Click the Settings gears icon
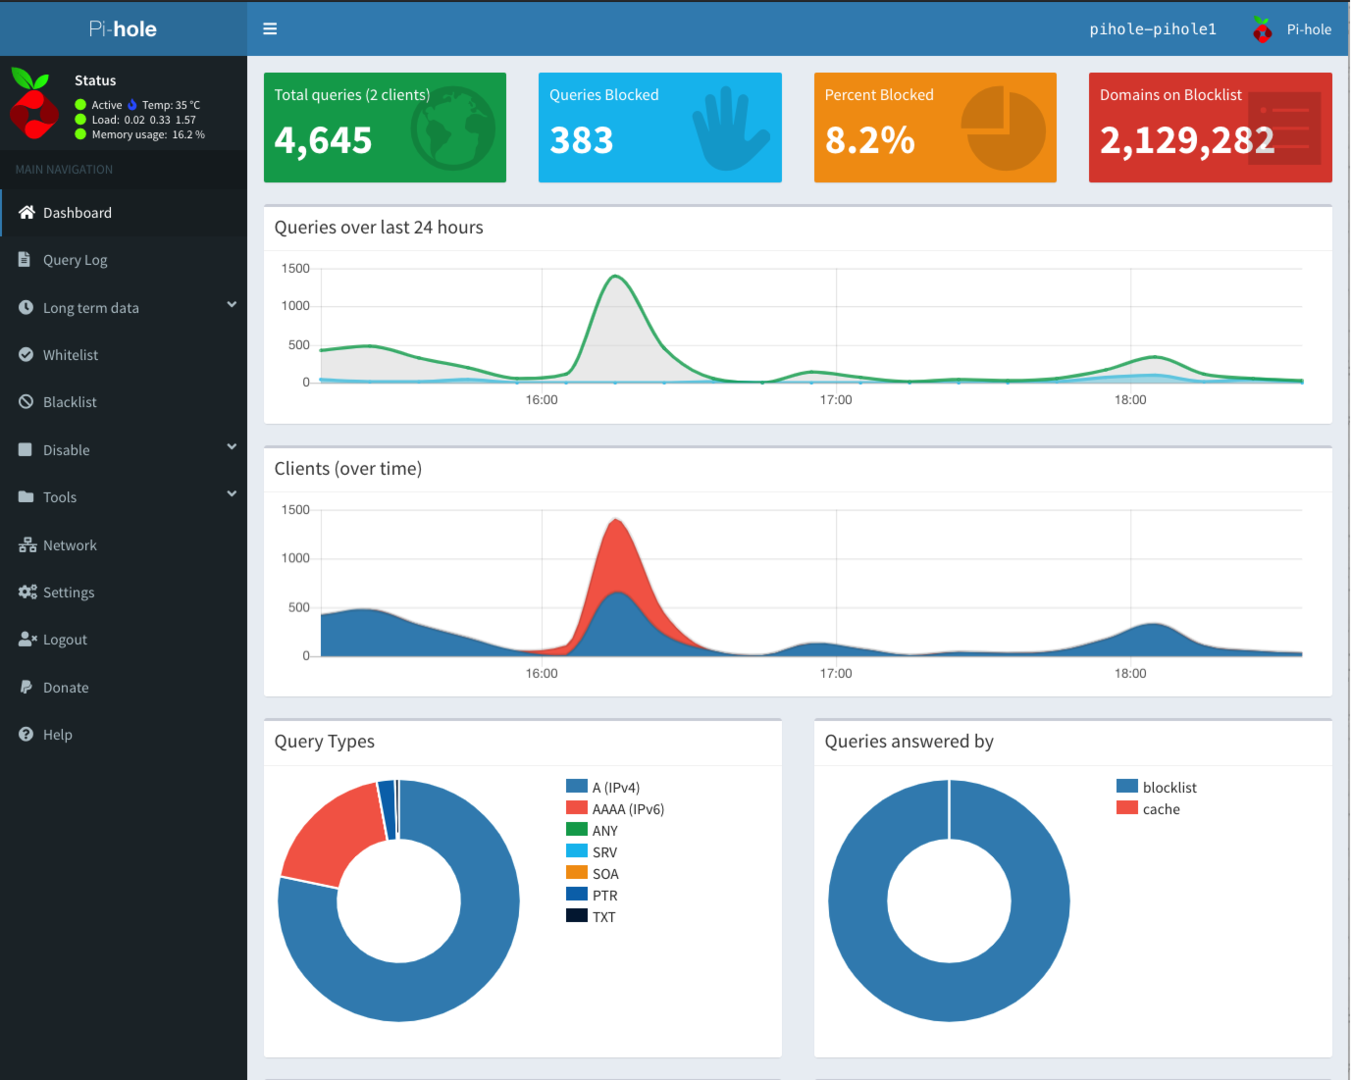Viewport: 1351px width, 1080px height. point(27,592)
